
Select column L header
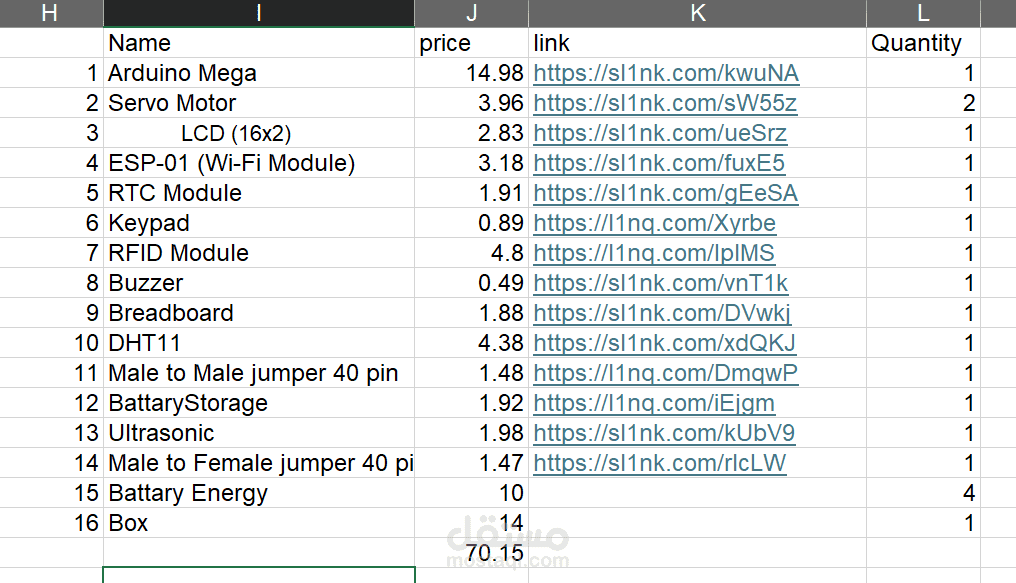(x=923, y=13)
